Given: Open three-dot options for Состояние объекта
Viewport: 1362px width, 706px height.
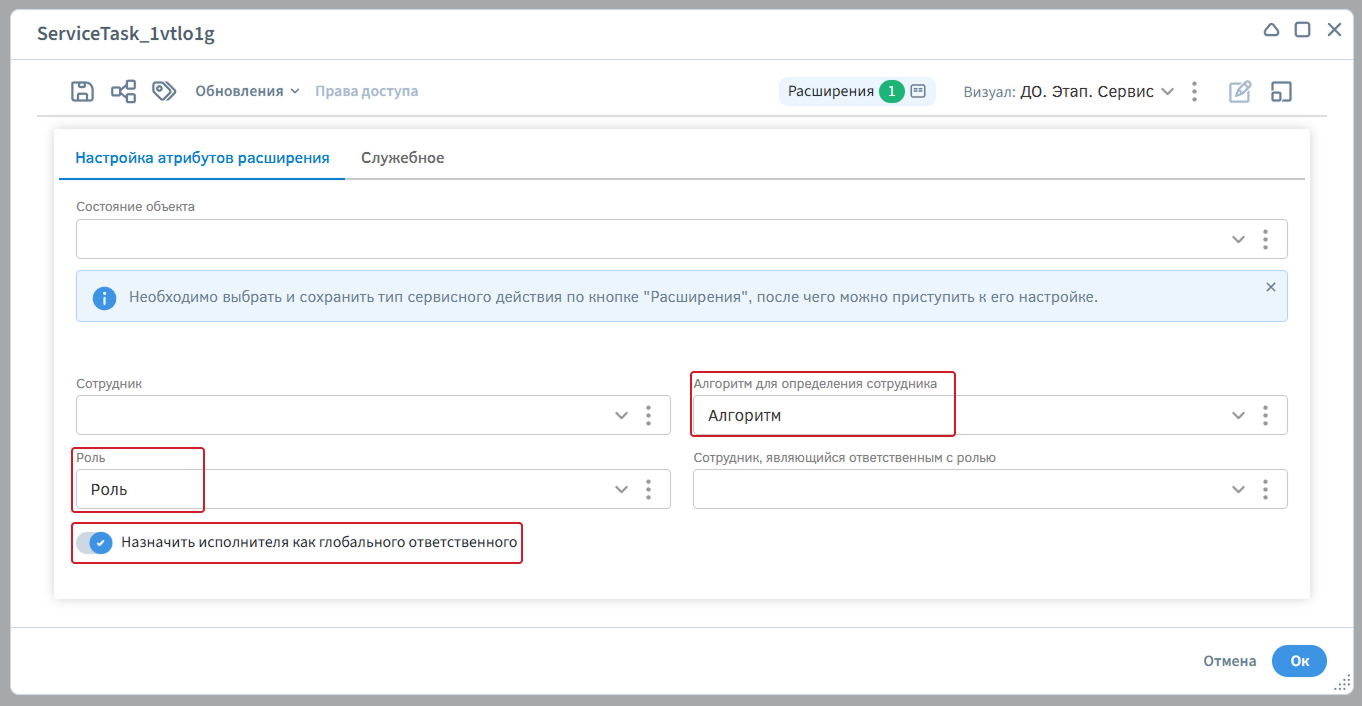Looking at the screenshot, I should coord(1265,240).
